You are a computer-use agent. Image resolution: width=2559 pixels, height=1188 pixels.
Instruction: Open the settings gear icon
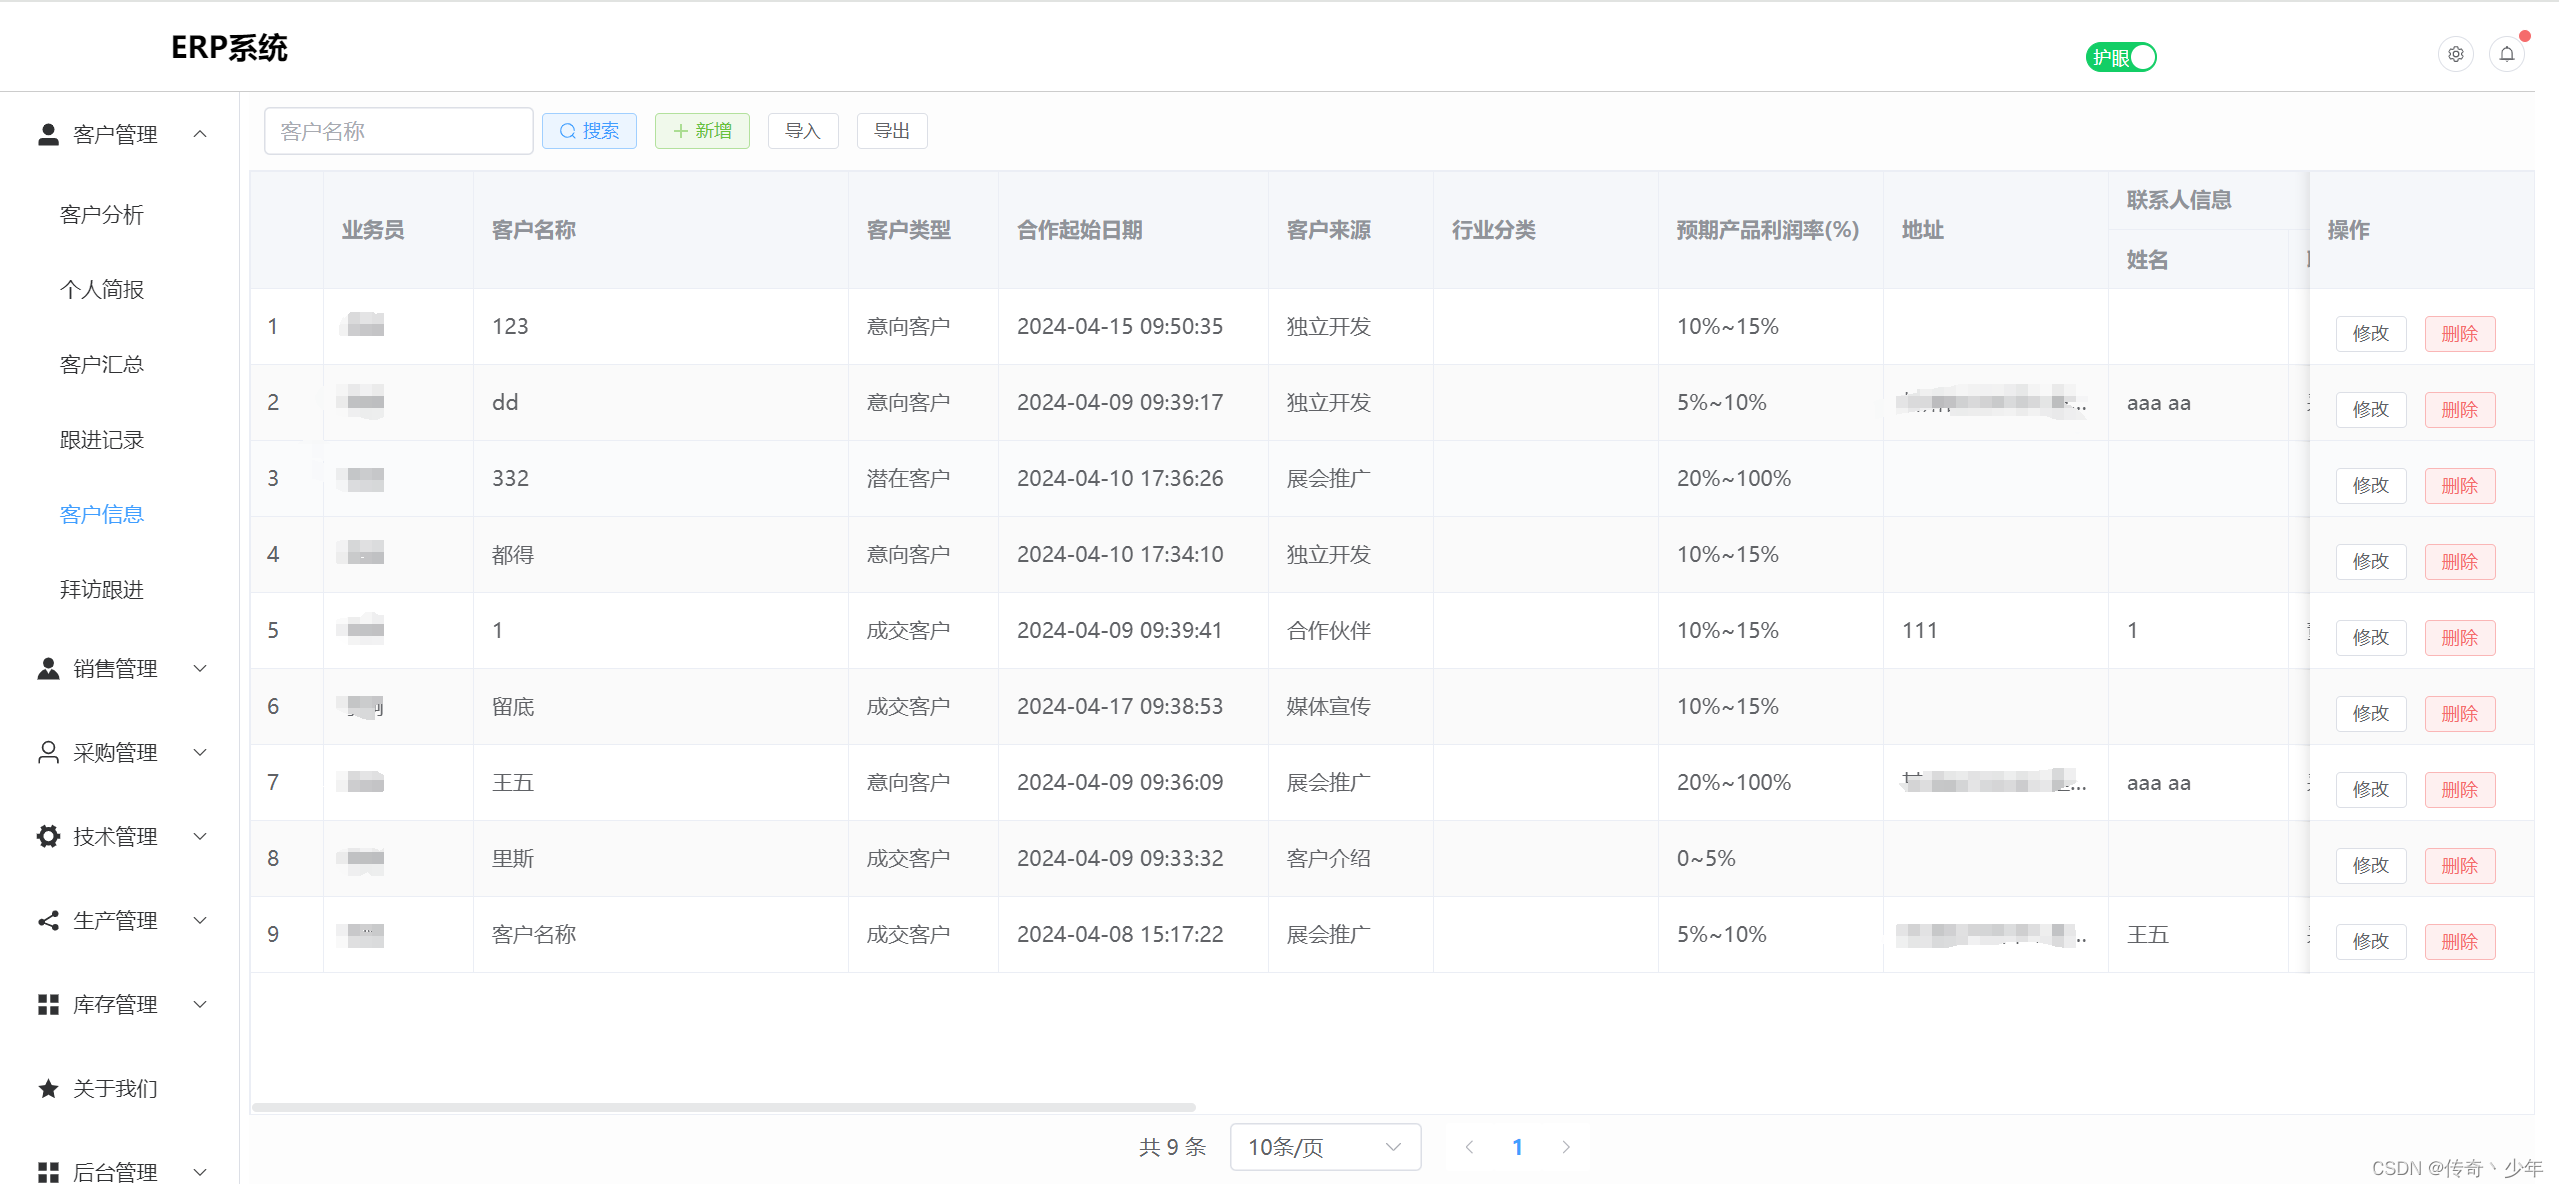click(2455, 54)
